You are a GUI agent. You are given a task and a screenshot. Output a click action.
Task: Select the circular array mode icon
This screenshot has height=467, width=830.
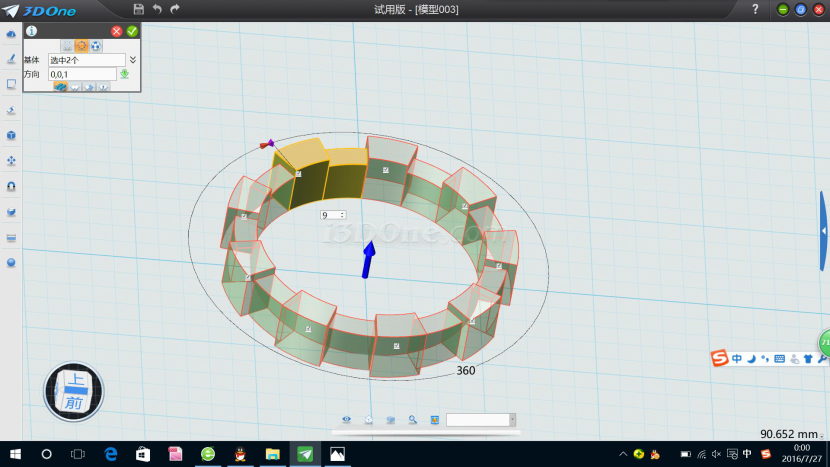81,46
